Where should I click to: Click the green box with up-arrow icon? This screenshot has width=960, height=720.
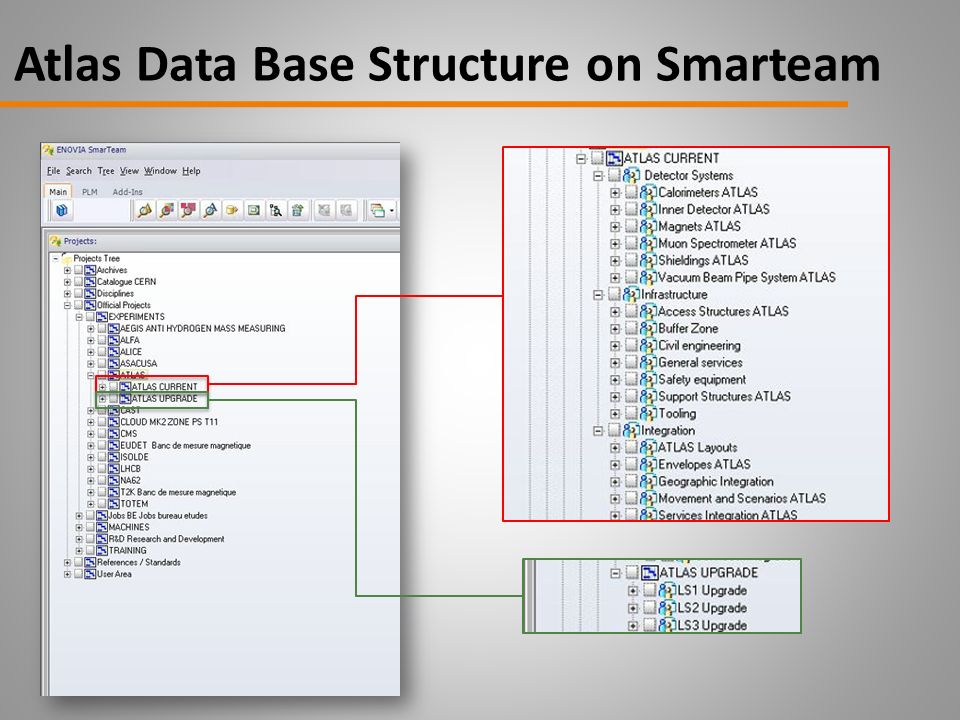(x=298, y=211)
